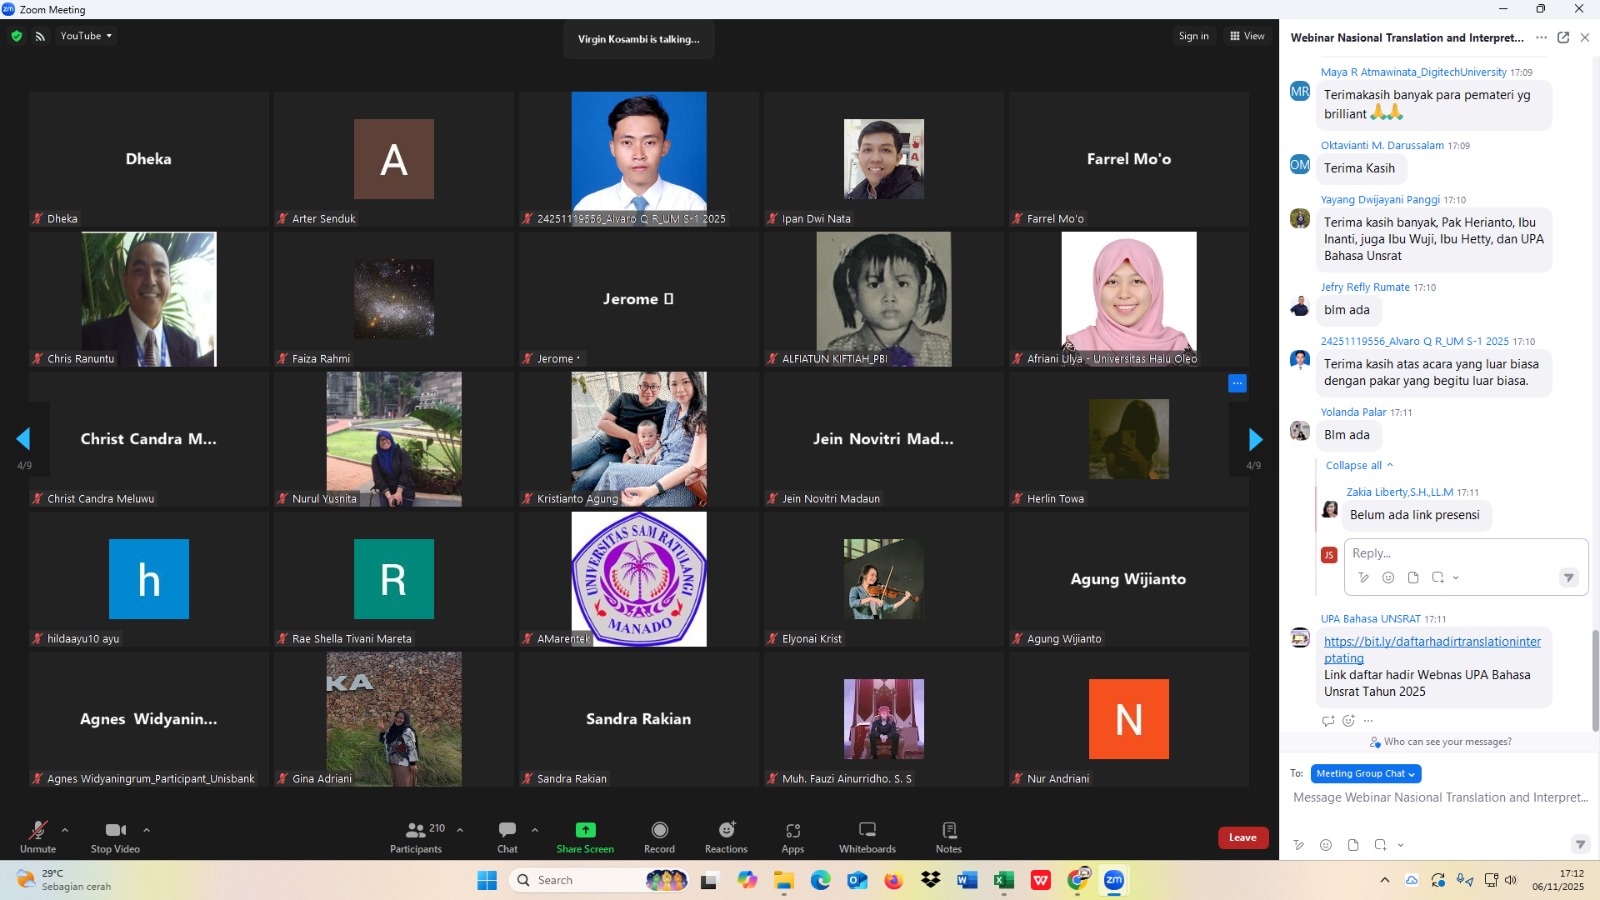Collapse all replies in the thread
This screenshot has width=1600, height=900.
[x=1358, y=466]
